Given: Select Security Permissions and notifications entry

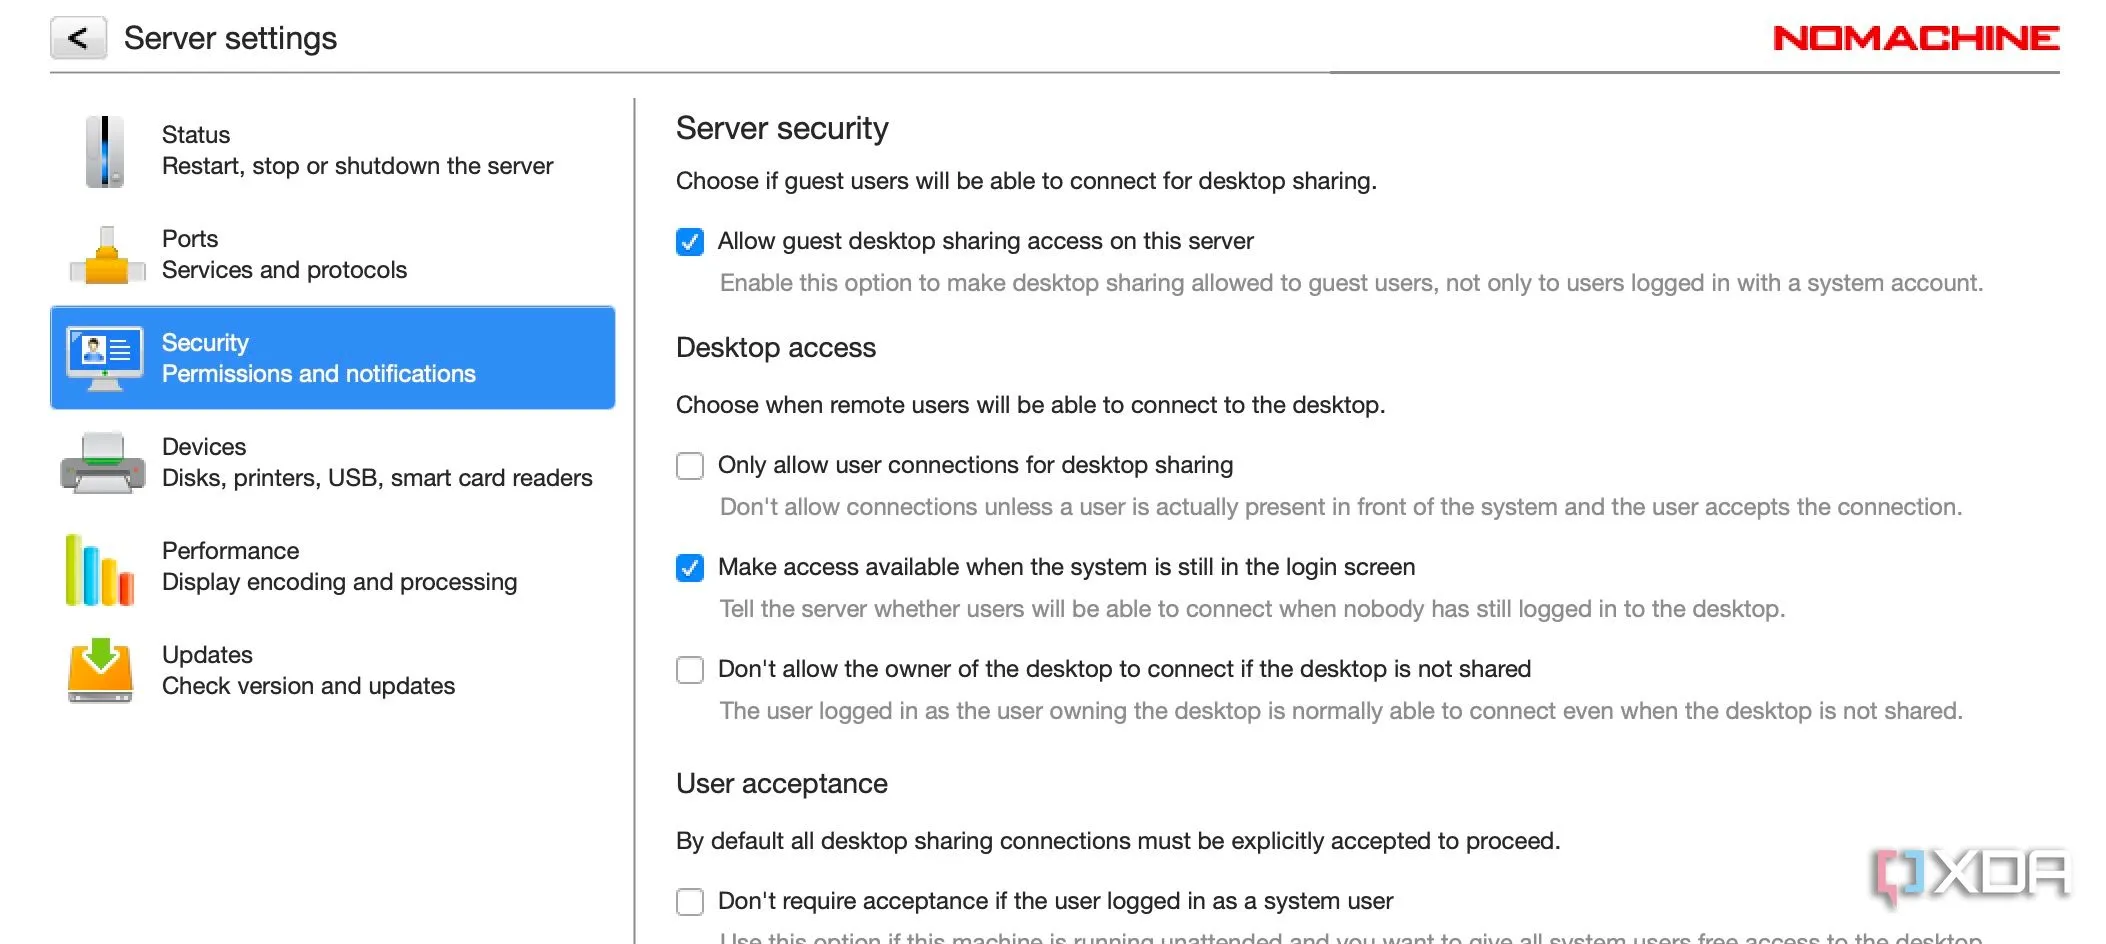Looking at the screenshot, I should coord(333,358).
